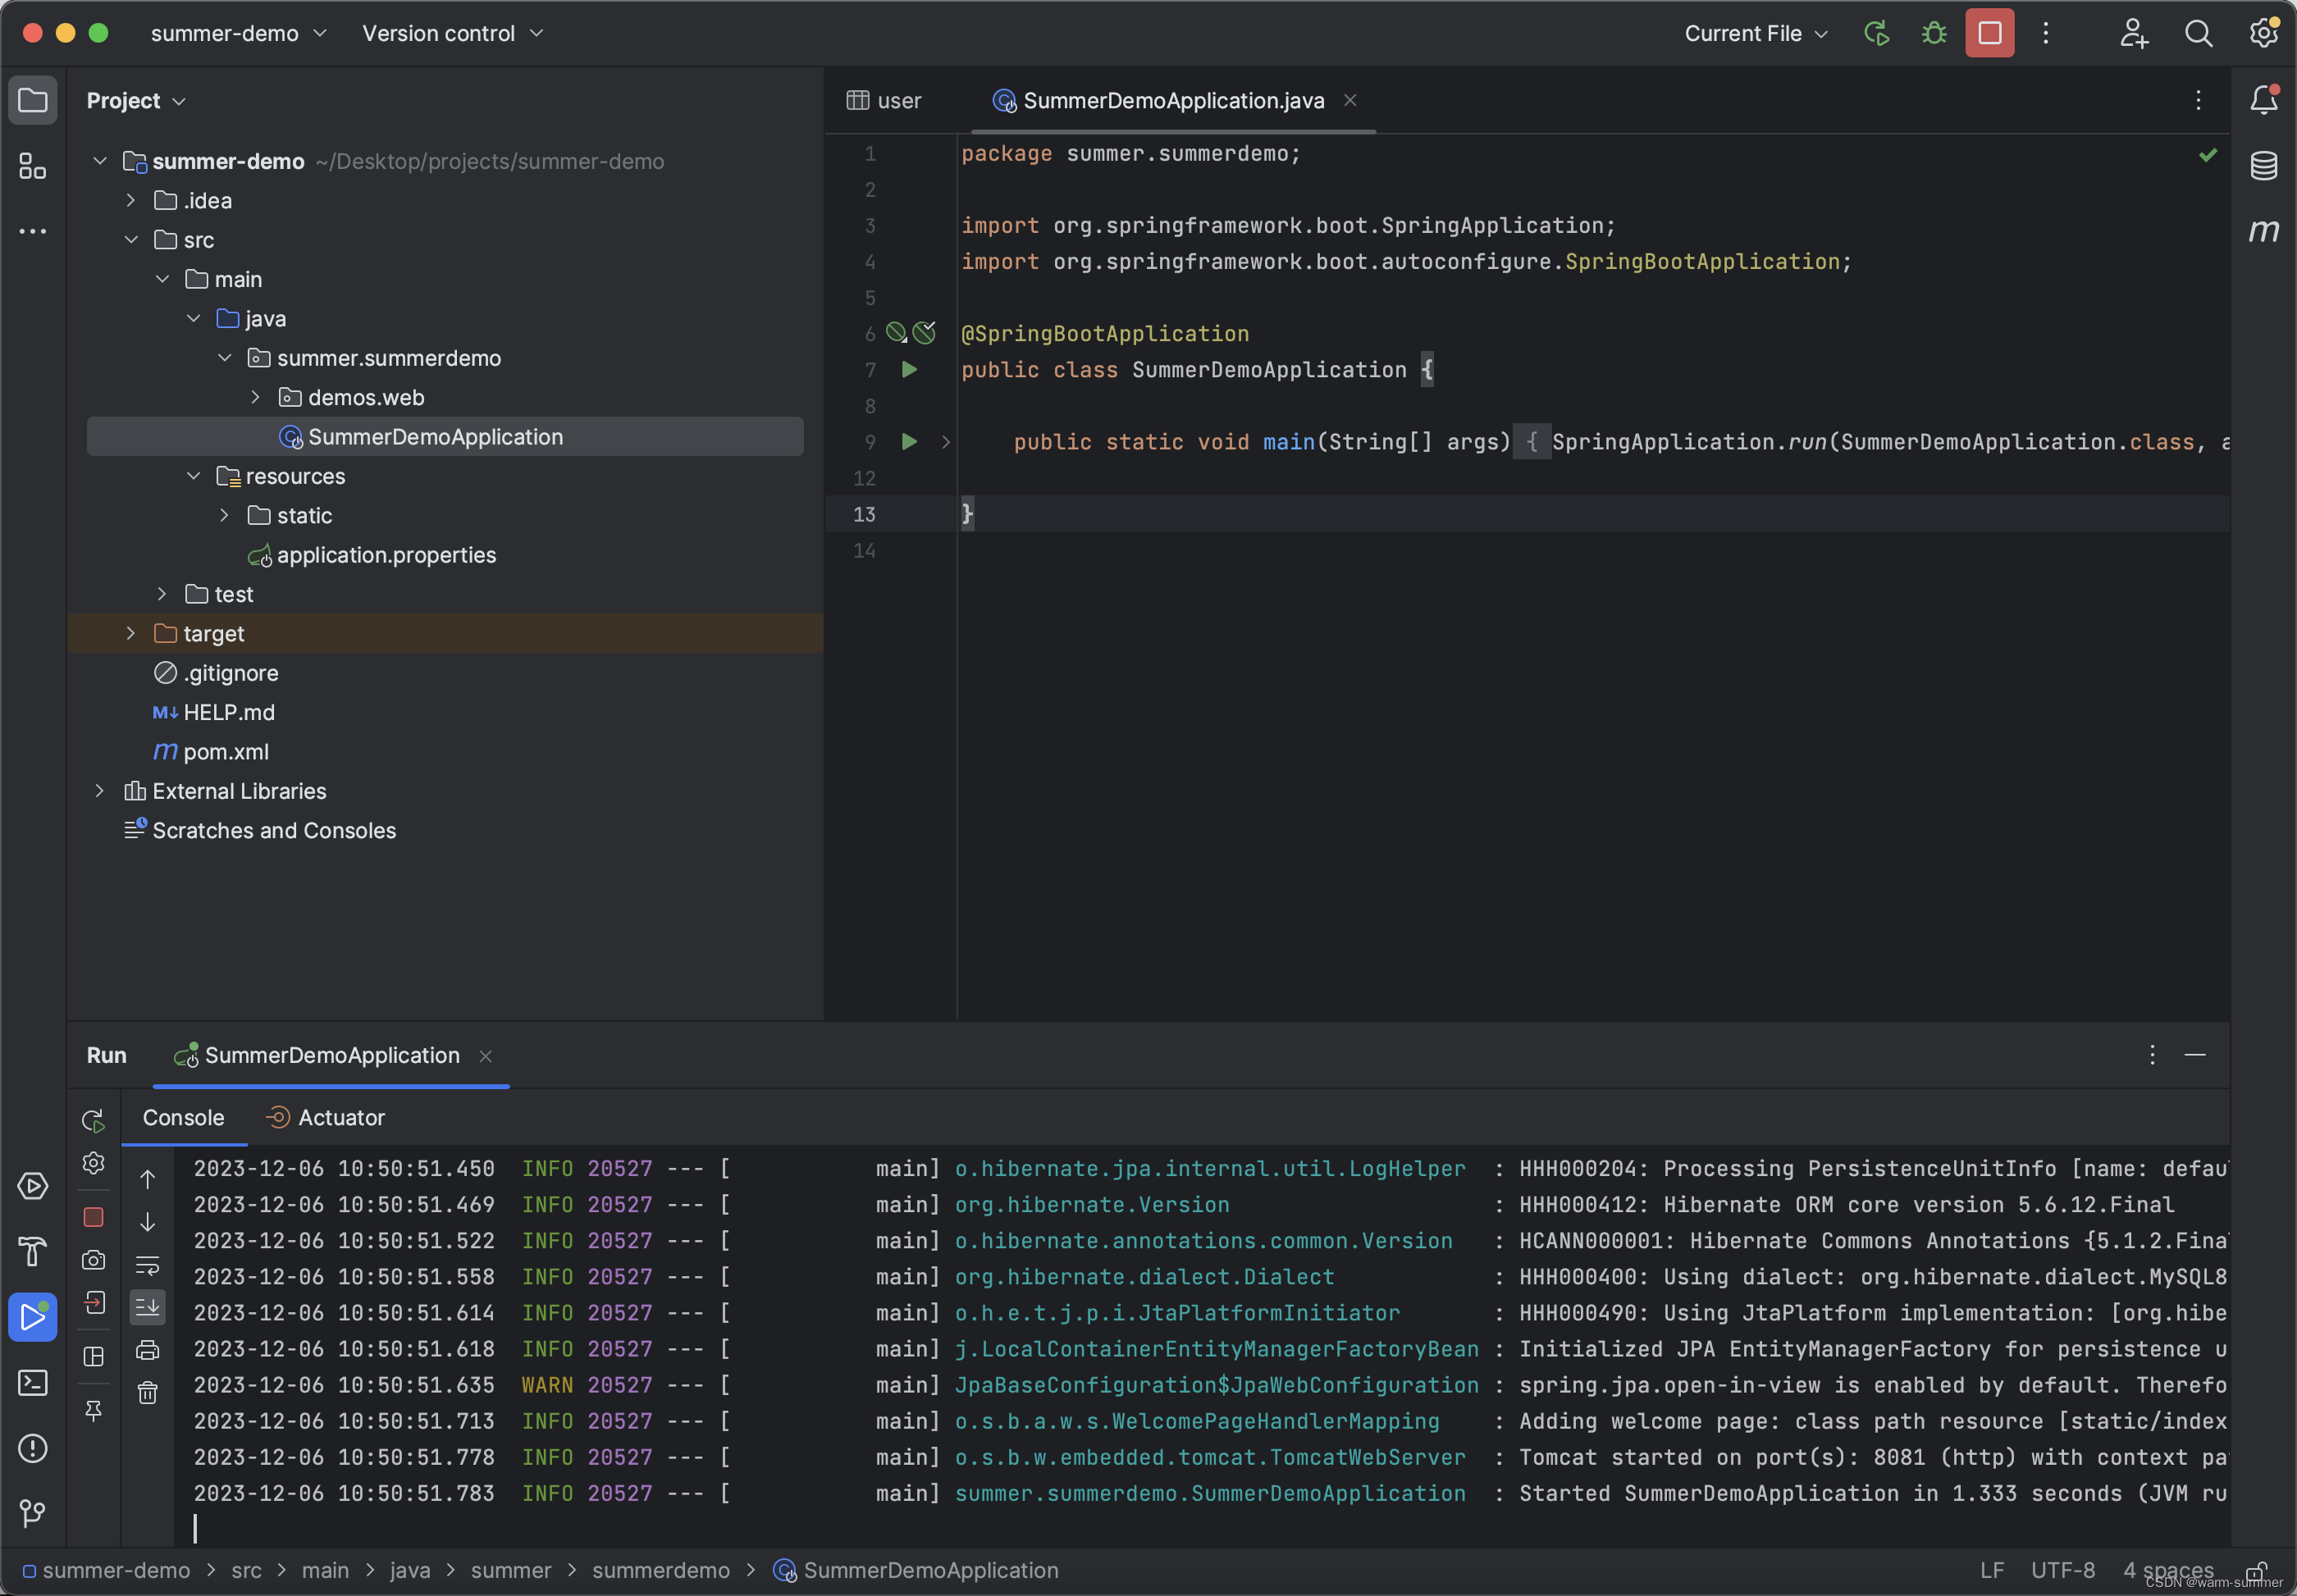Expand the demos.web package

255,397
